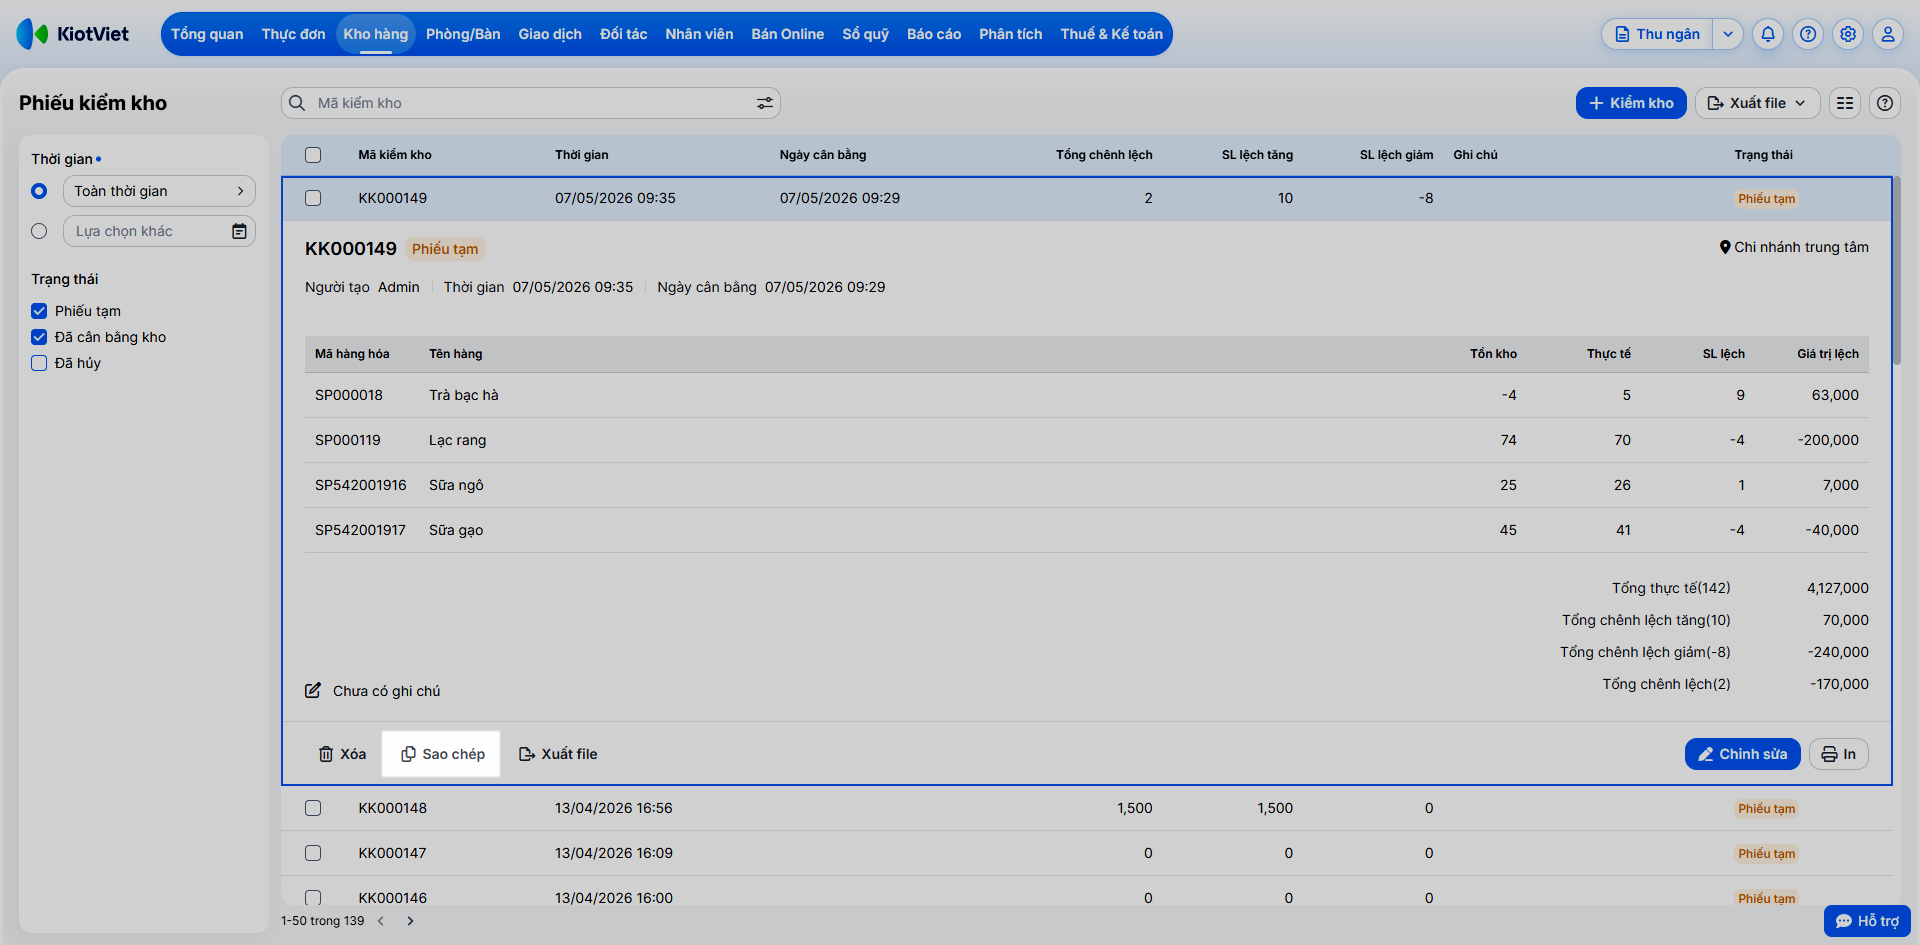Click the Sao chép button
This screenshot has height=945, width=1920.
pos(442,754)
